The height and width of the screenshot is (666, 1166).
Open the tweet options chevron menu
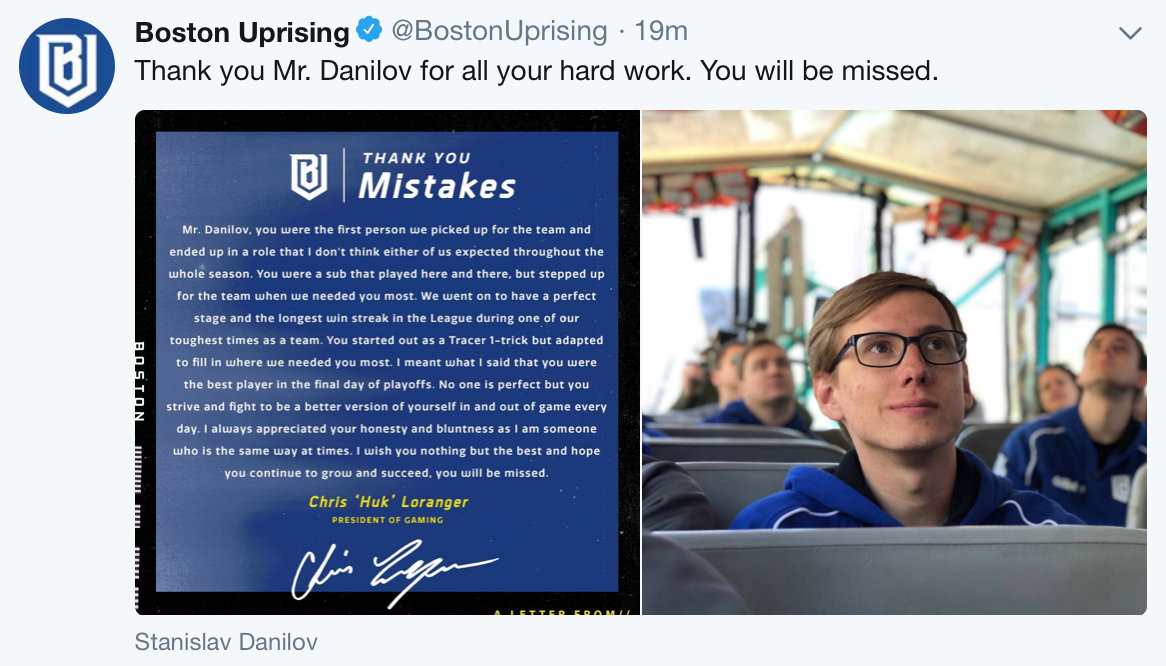point(1130,33)
